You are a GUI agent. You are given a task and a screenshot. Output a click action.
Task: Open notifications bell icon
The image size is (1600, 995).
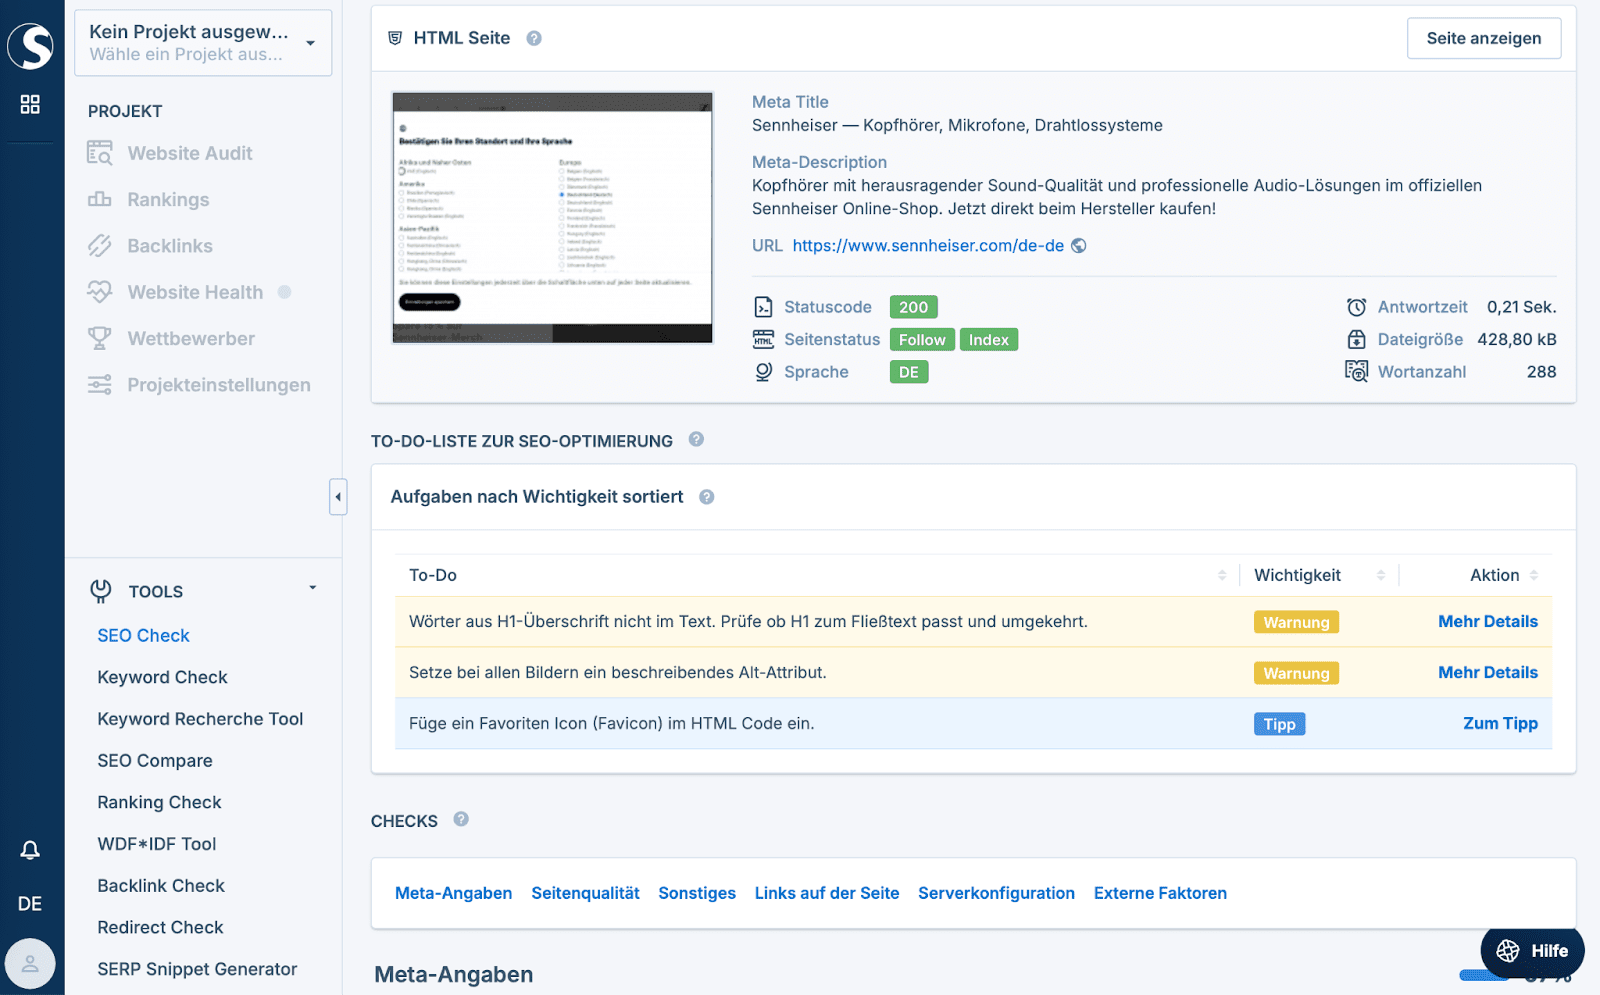click(x=30, y=850)
